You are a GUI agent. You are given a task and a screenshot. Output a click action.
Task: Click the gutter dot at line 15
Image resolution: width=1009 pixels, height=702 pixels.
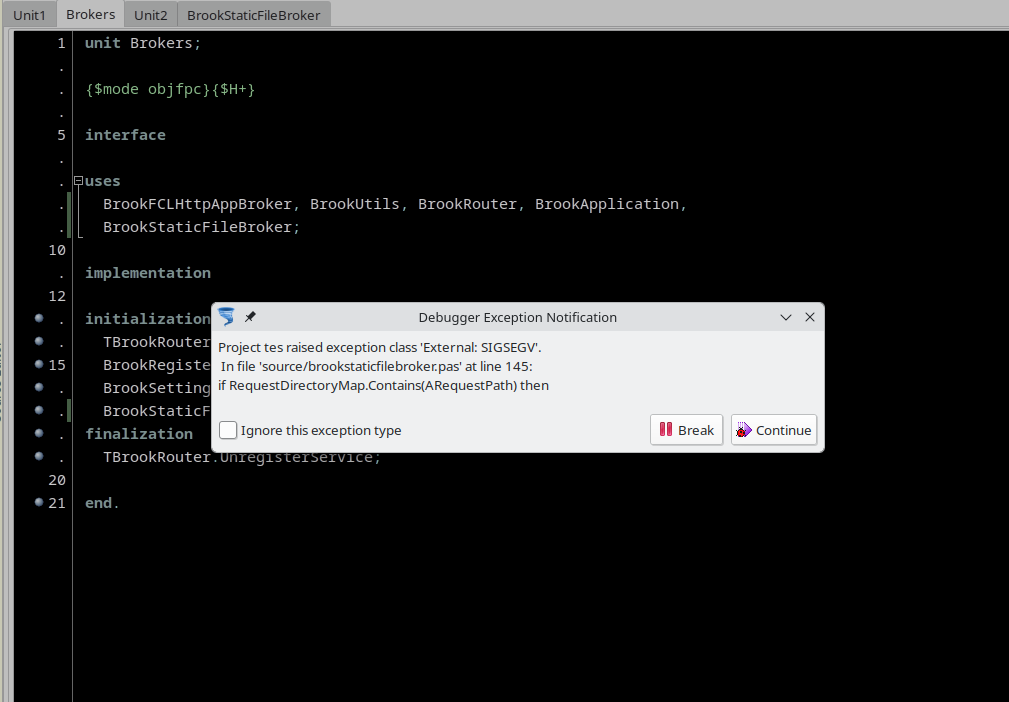click(39, 364)
